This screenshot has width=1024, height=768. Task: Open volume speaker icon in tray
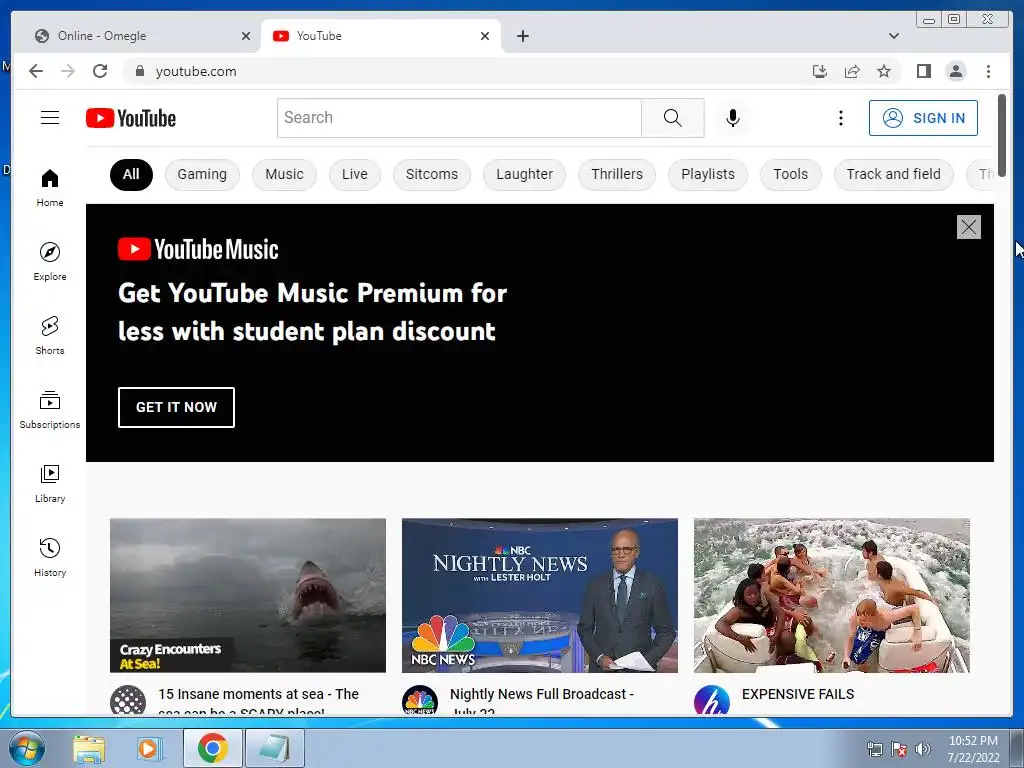click(923, 748)
